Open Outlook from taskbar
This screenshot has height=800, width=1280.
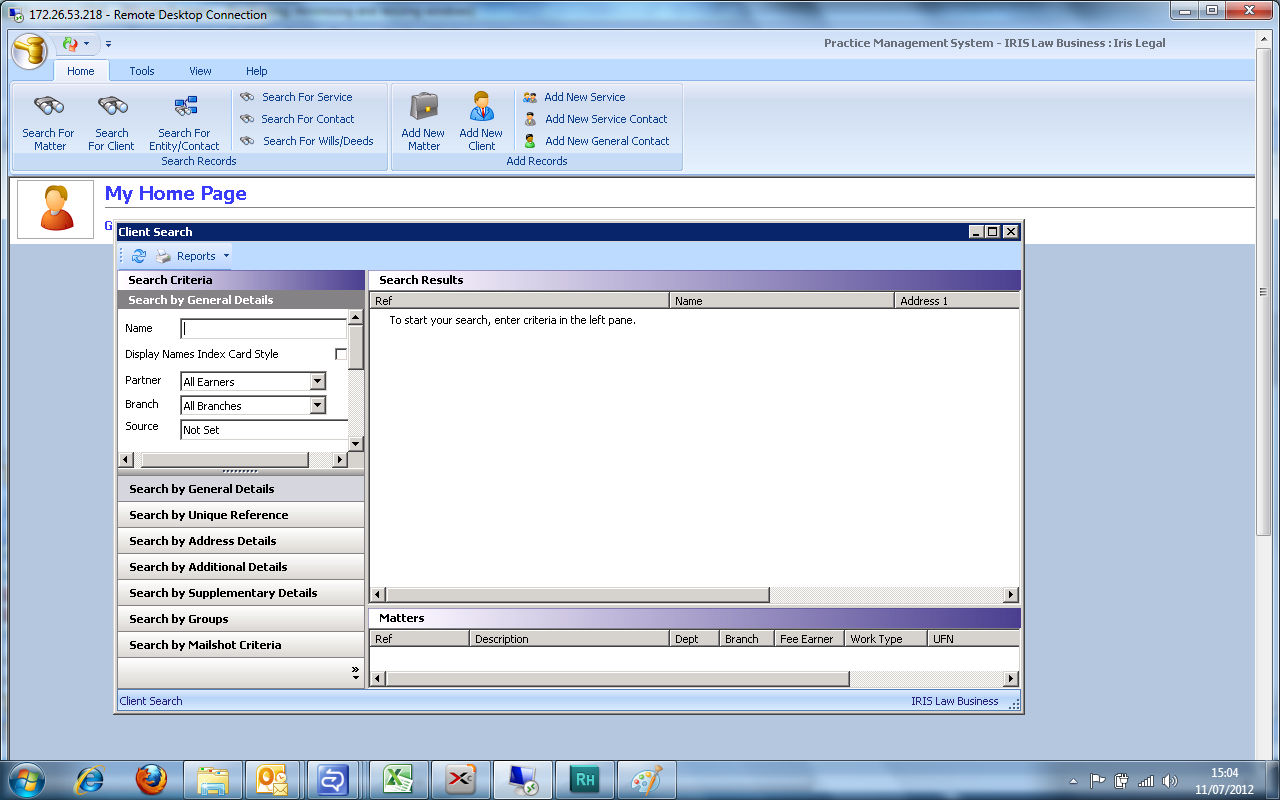272,779
